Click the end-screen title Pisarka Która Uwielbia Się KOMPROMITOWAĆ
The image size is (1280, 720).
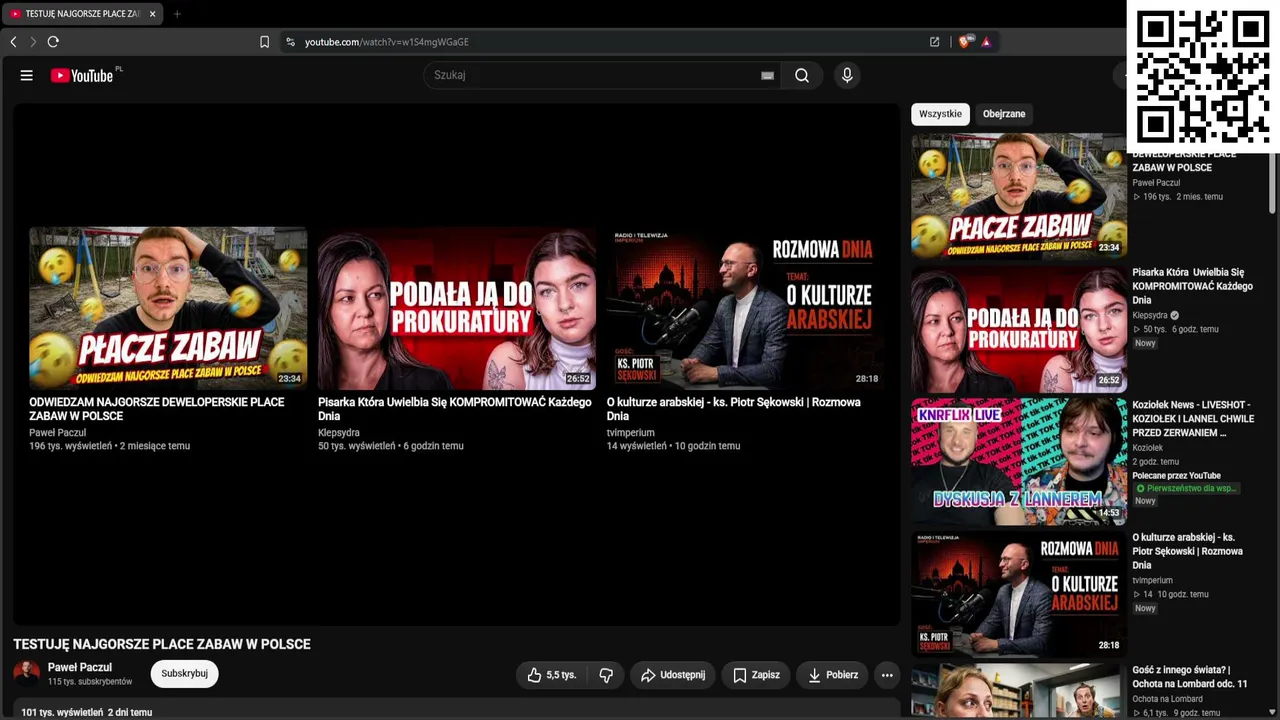(455, 409)
